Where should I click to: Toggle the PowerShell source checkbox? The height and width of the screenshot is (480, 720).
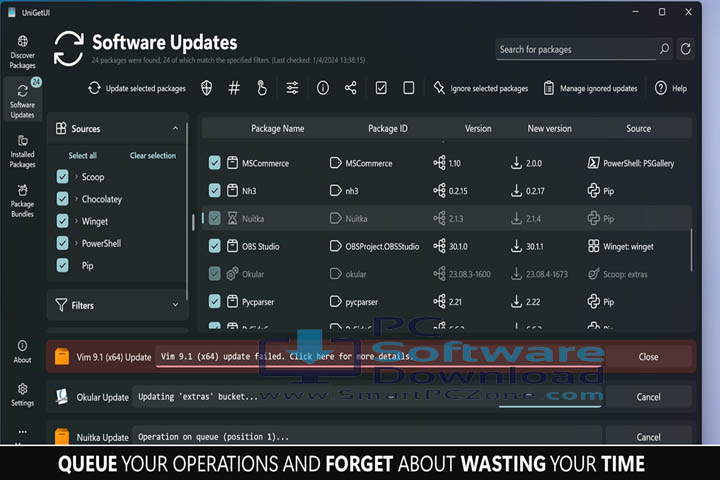tap(62, 243)
